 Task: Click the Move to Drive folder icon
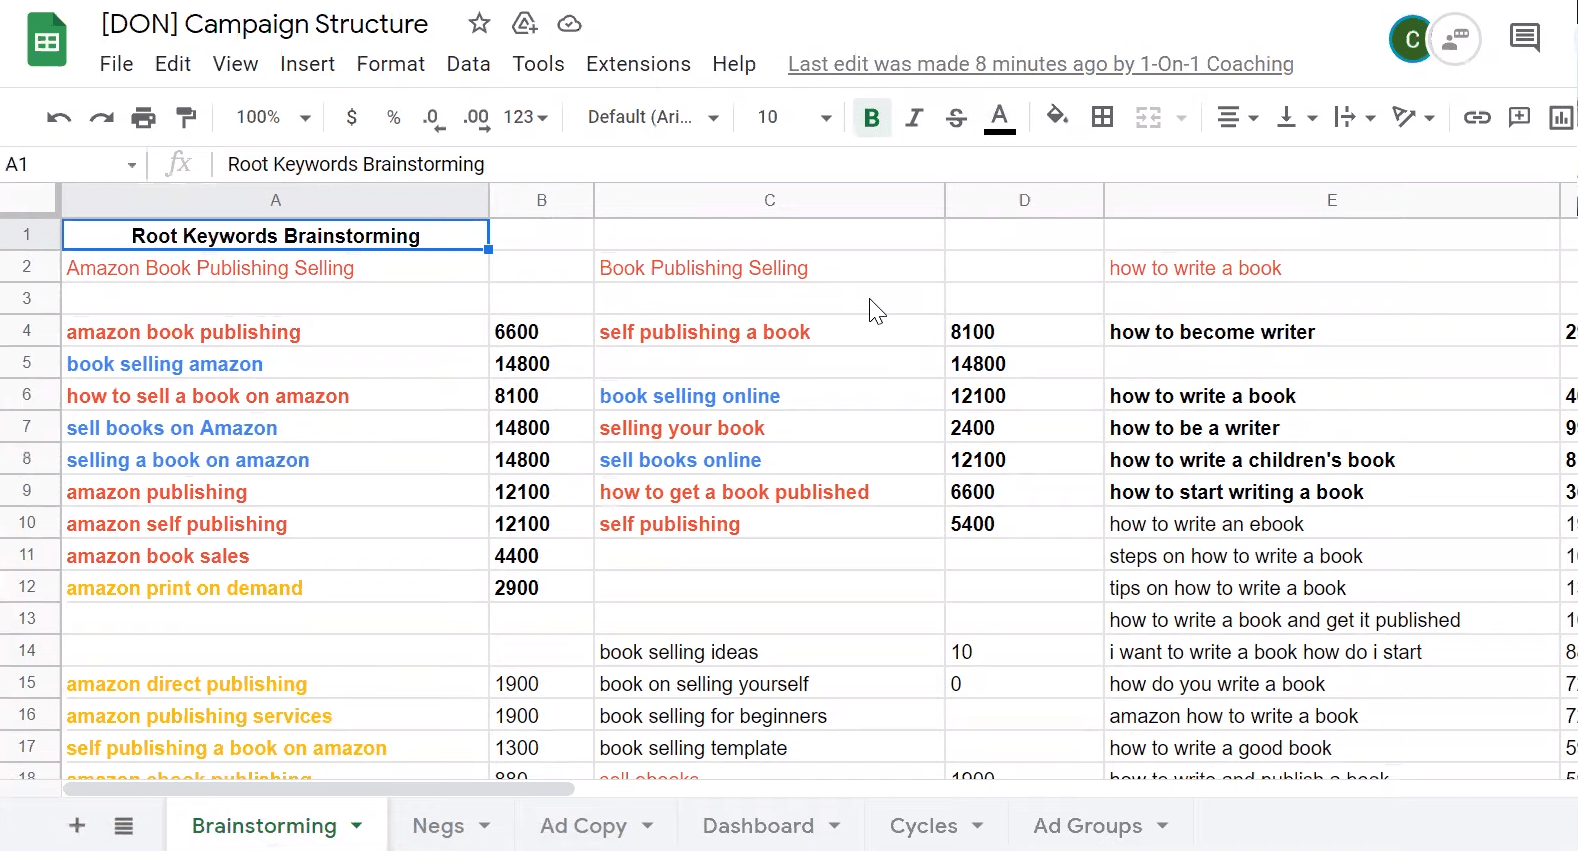pos(524,23)
